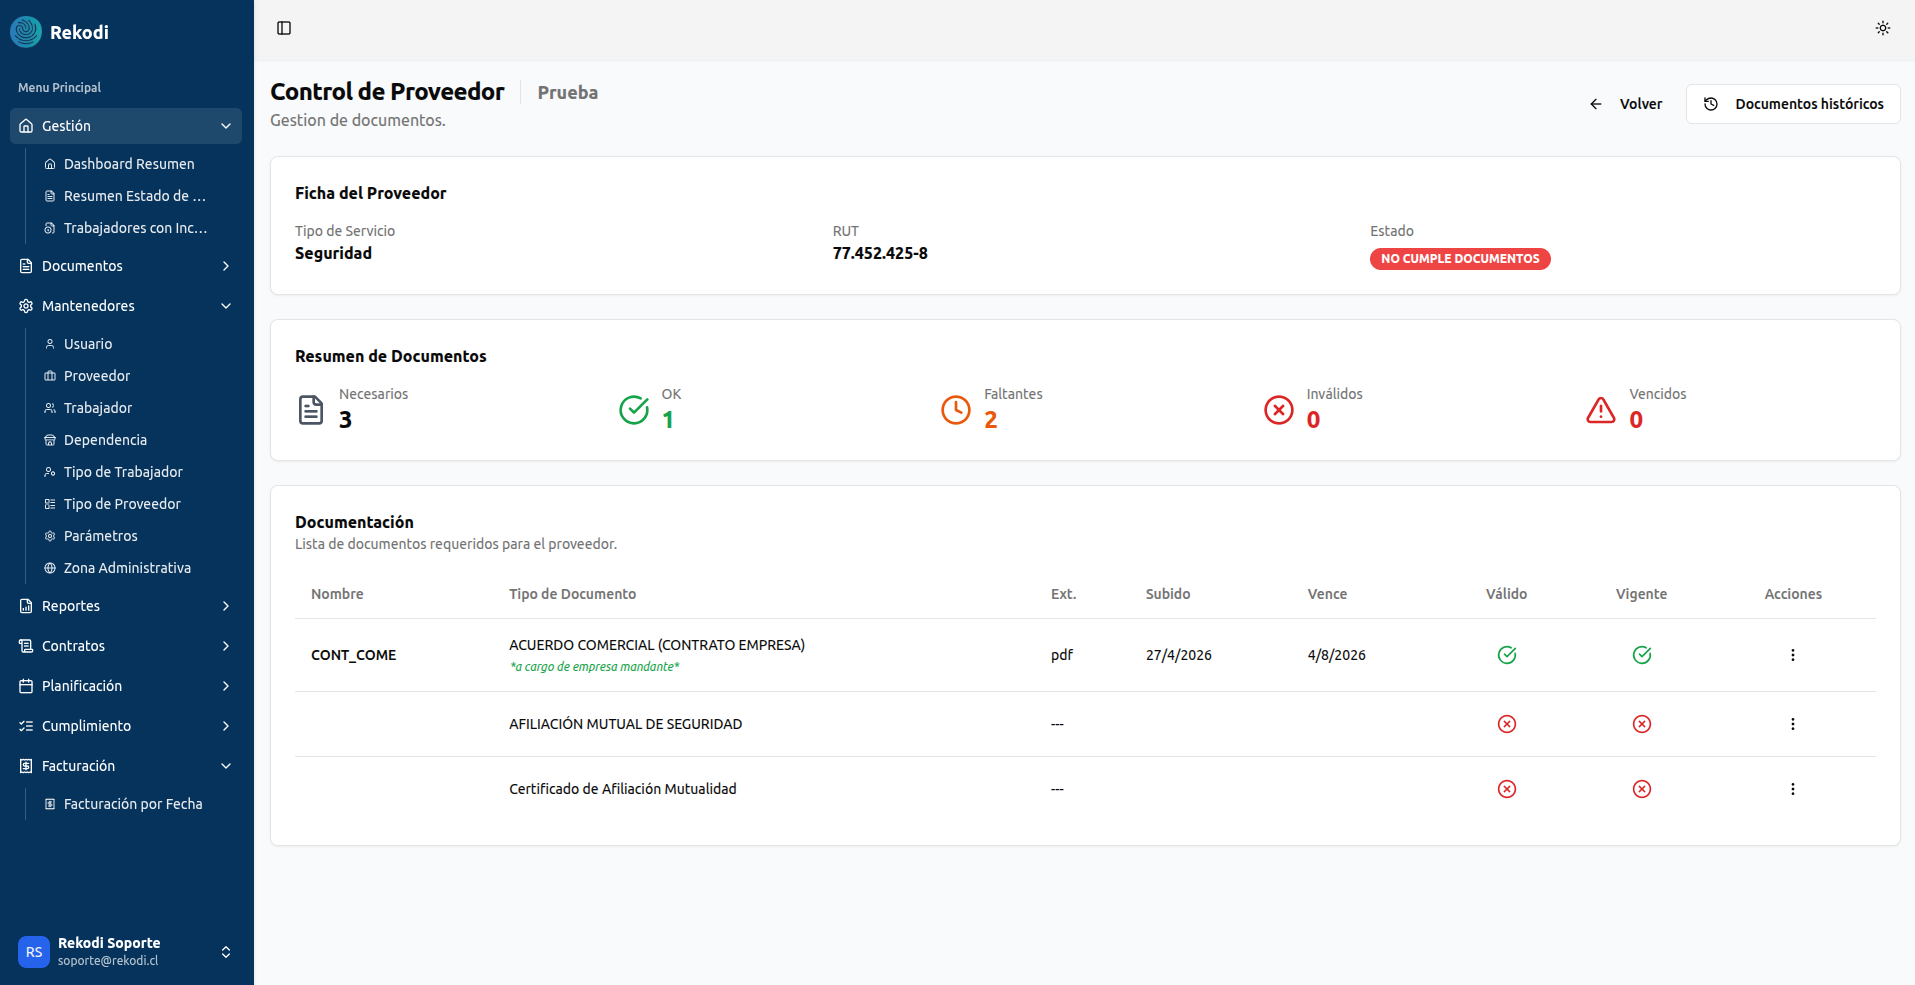The height and width of the screenshot is (985, 1915).
Task: Toggle the sidebar collapse icon
Action: (x=284, y=28)
